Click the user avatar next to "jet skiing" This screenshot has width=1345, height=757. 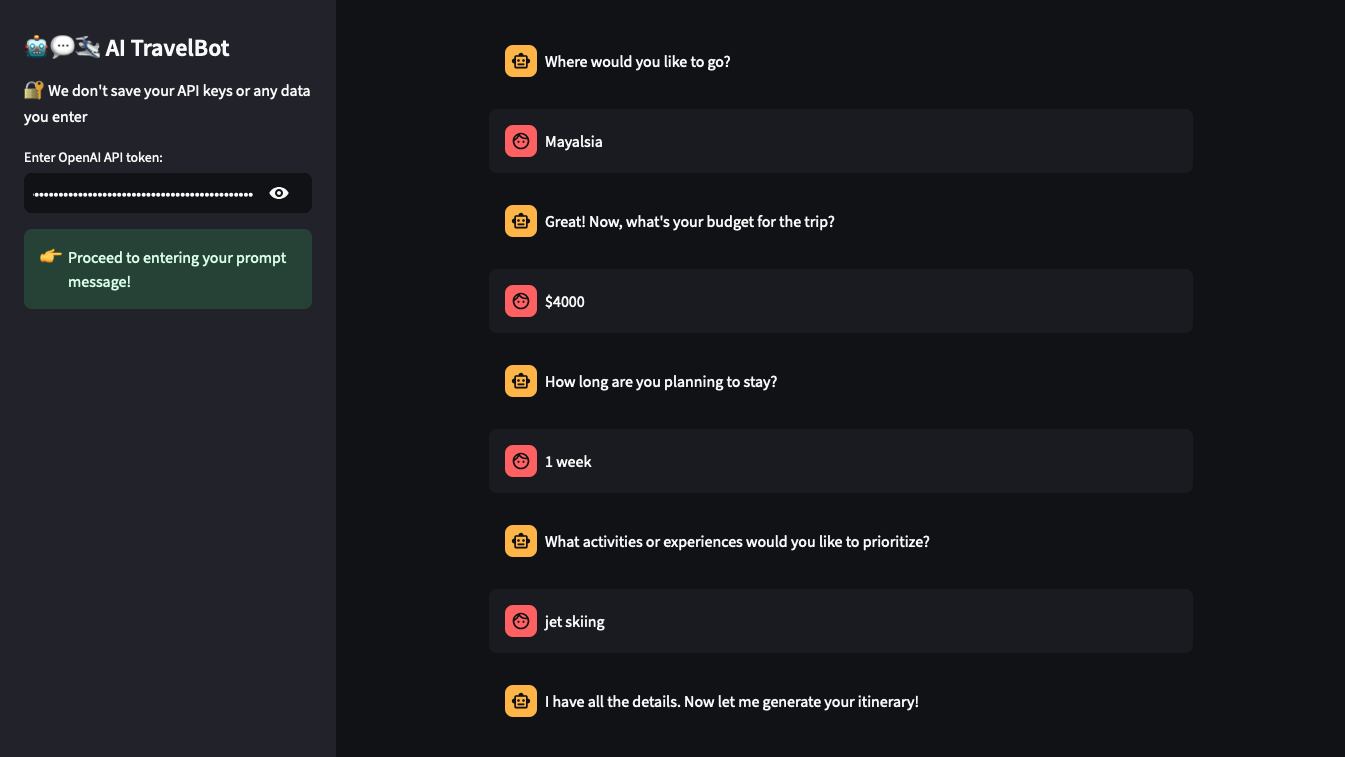(521, 621)
